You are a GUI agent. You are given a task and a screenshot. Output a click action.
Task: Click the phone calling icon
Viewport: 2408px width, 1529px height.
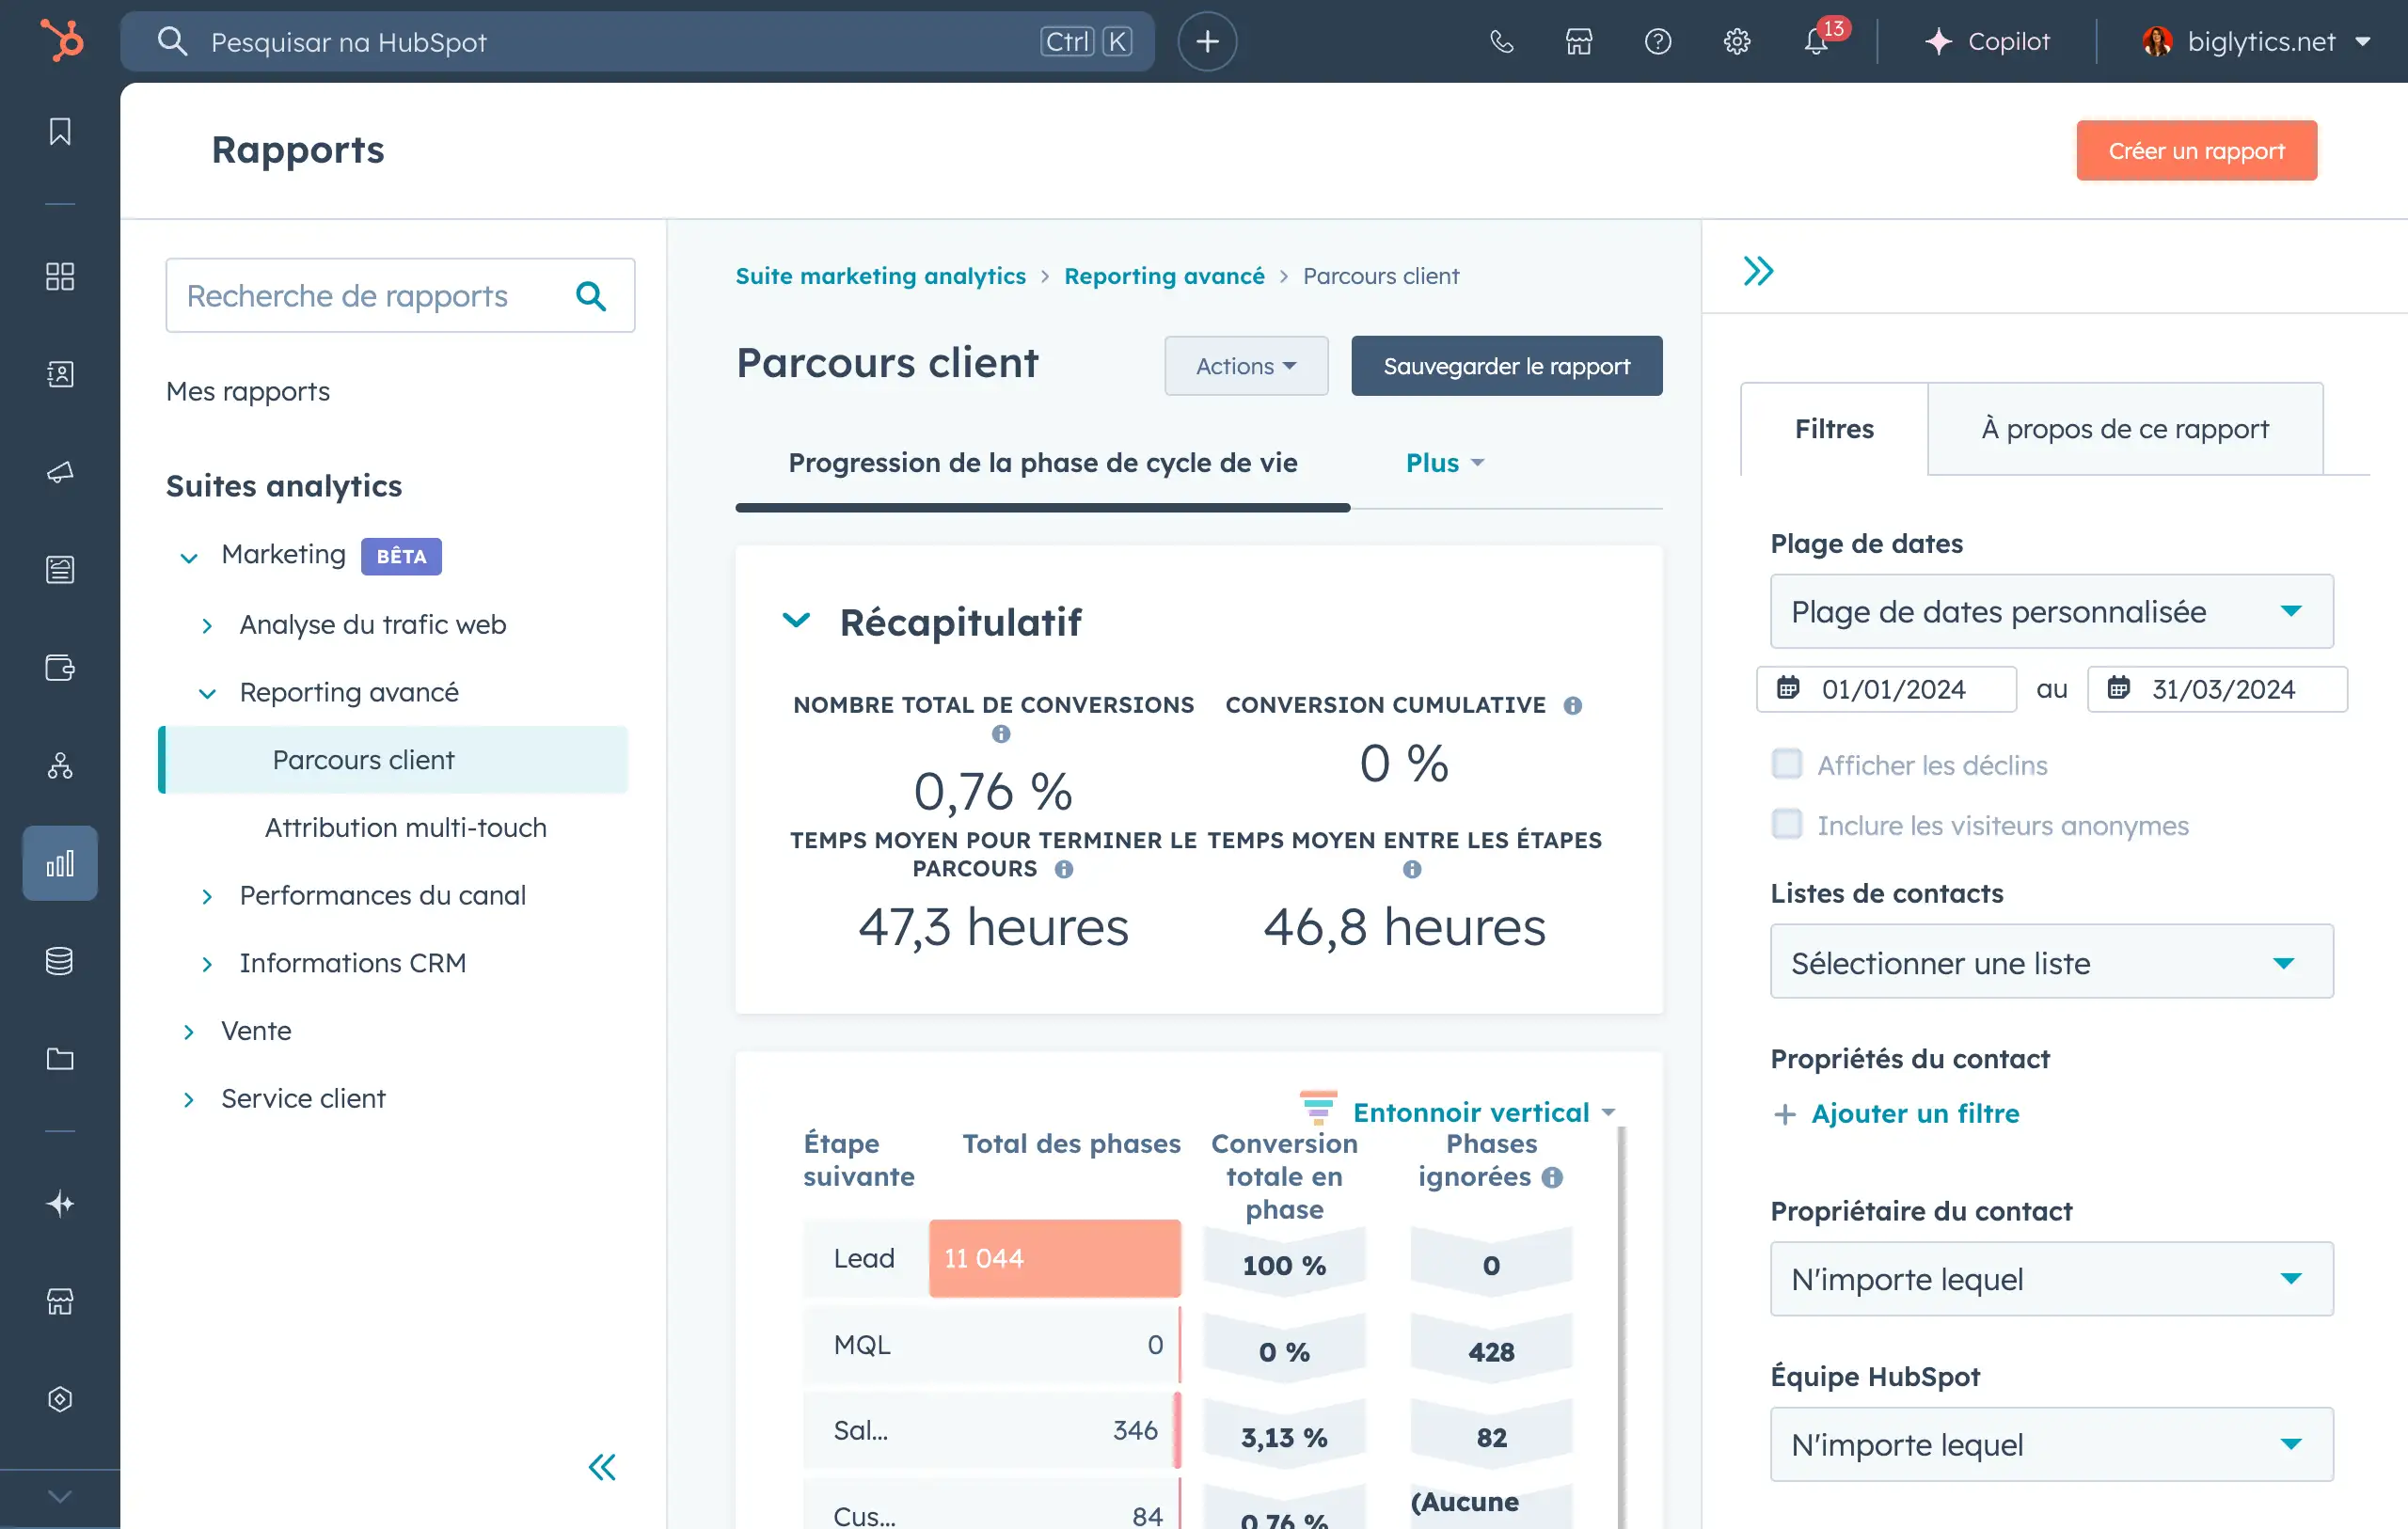tap(1501, 42)
